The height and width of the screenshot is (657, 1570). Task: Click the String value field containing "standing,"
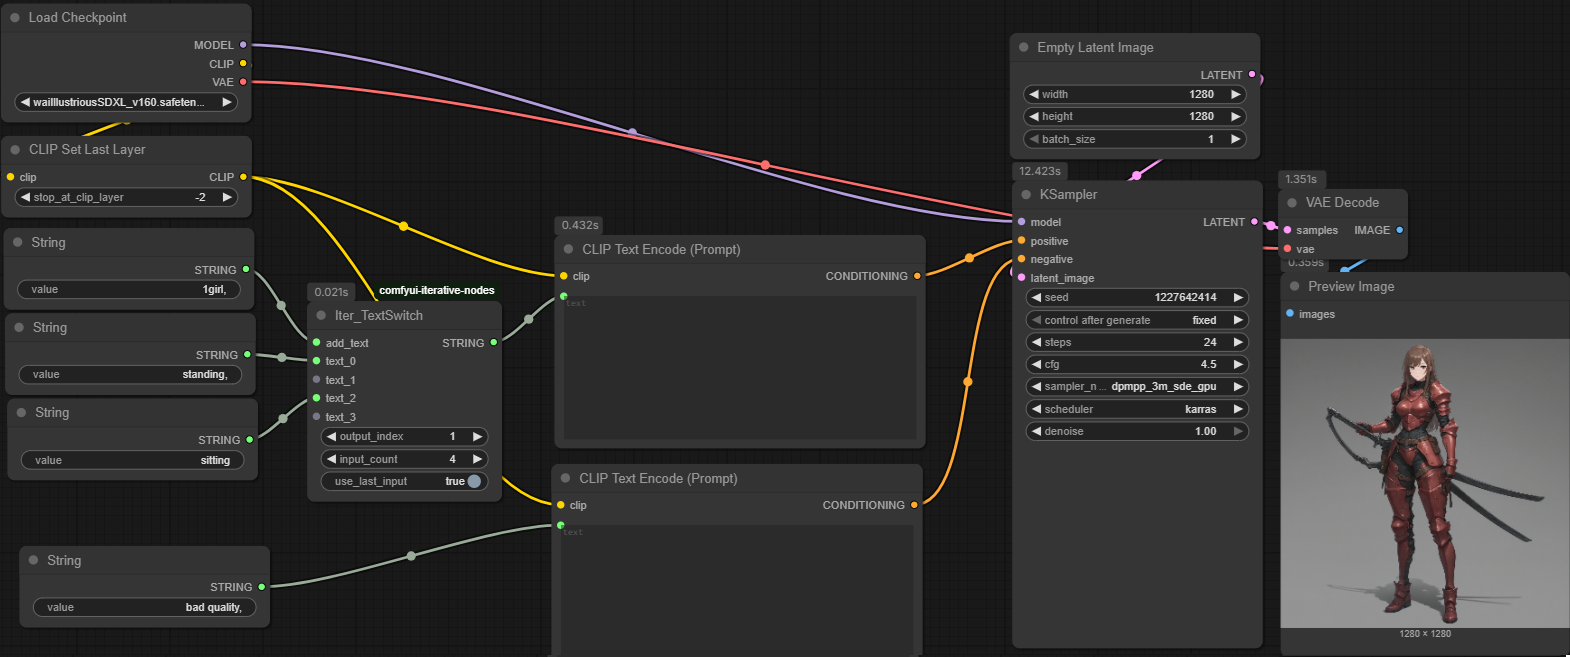(131, 374)
